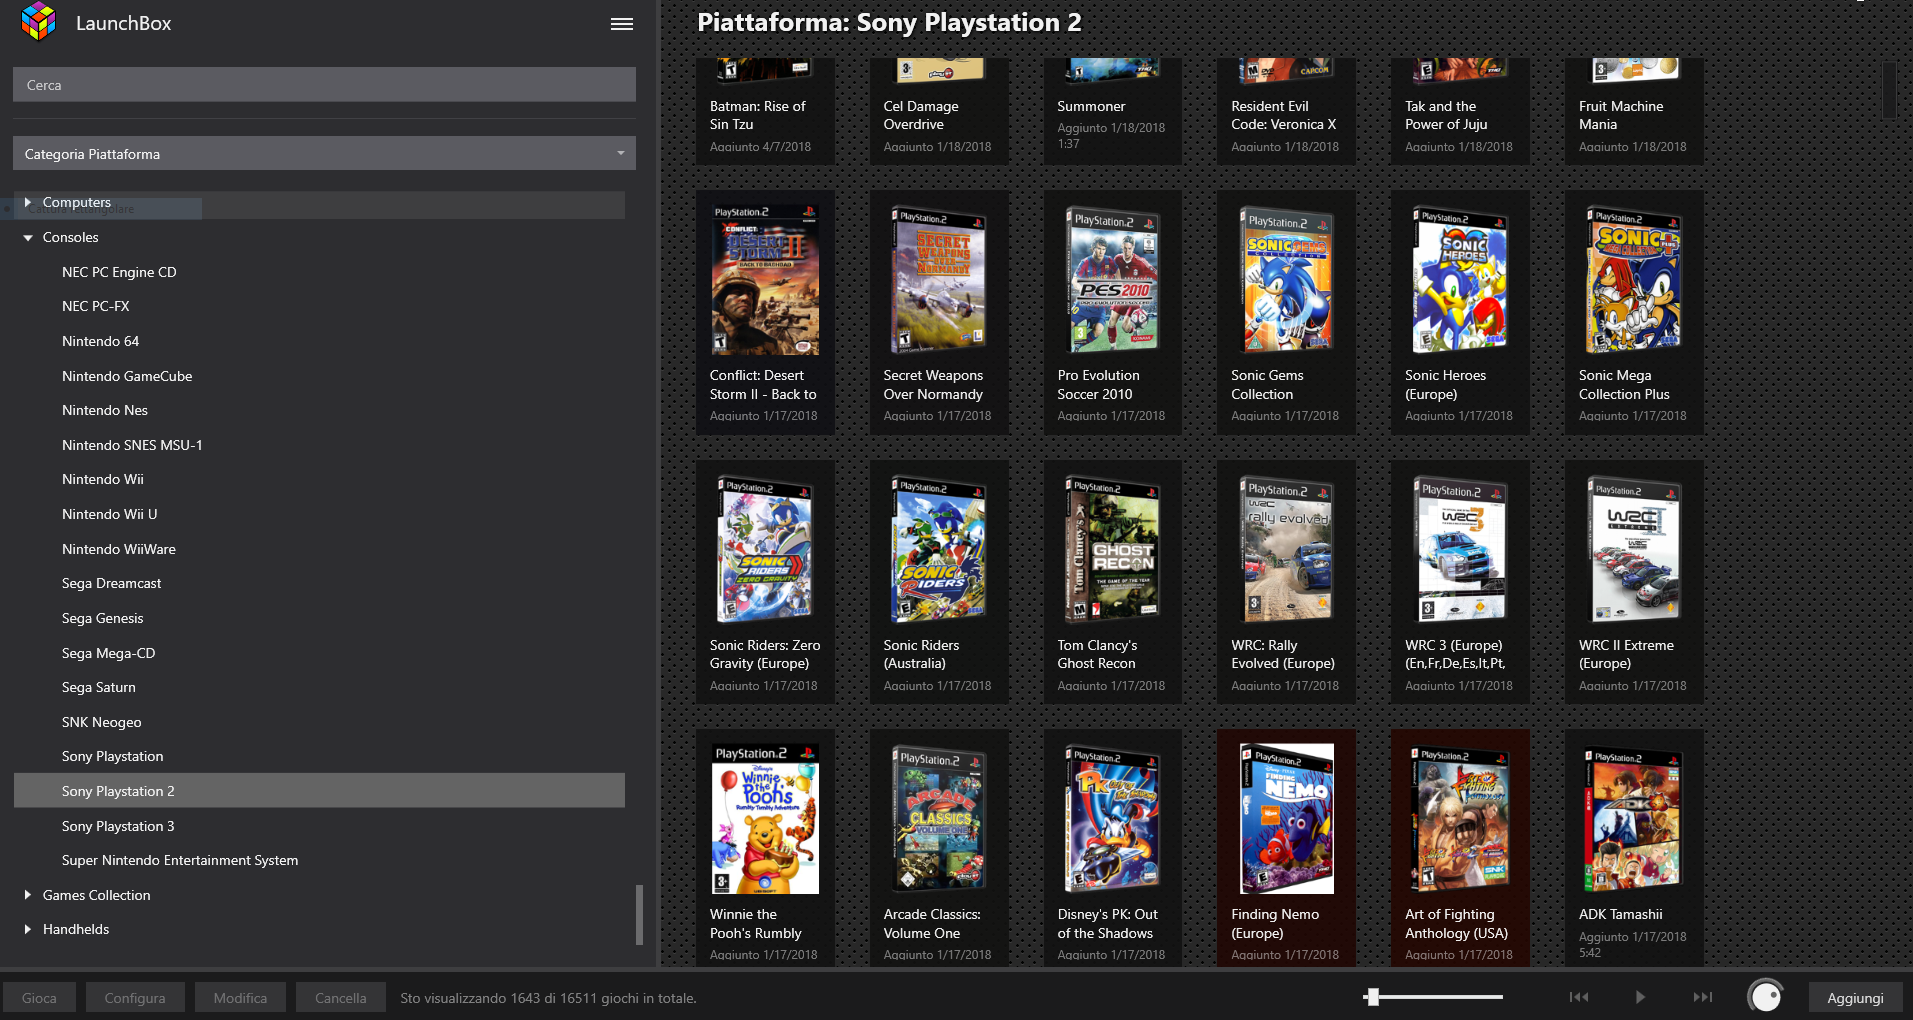Select Winnie the Pooh's Rumbly cover
The image size is (1913, 1020).
pyautogui.click(x=765, y=818)
